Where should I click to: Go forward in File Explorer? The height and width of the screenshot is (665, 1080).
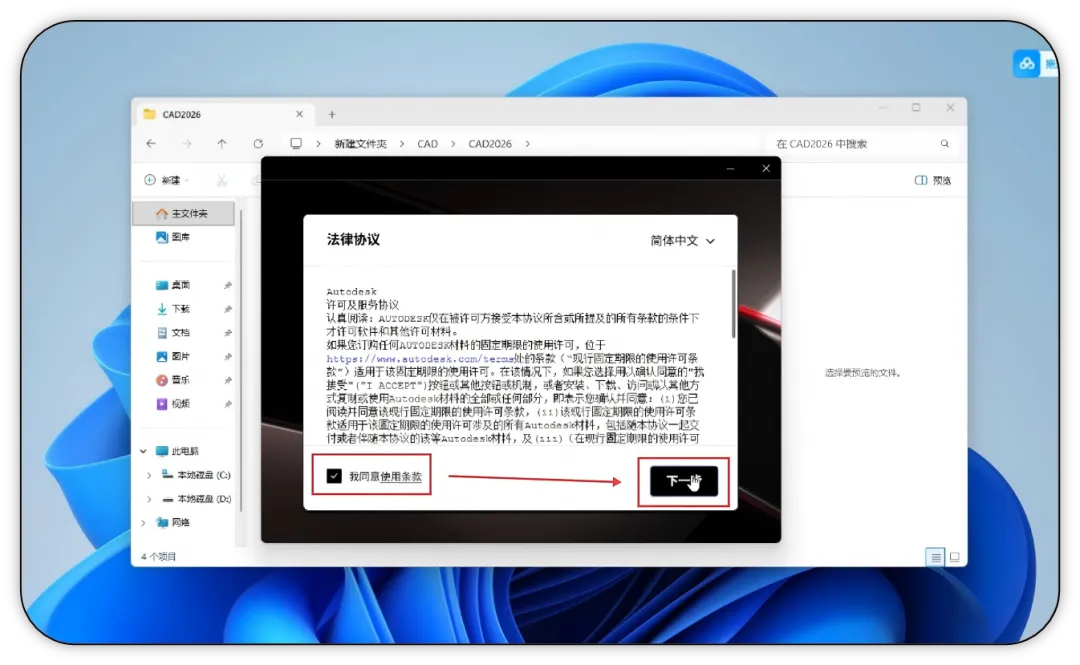click(x=186, y=143)
